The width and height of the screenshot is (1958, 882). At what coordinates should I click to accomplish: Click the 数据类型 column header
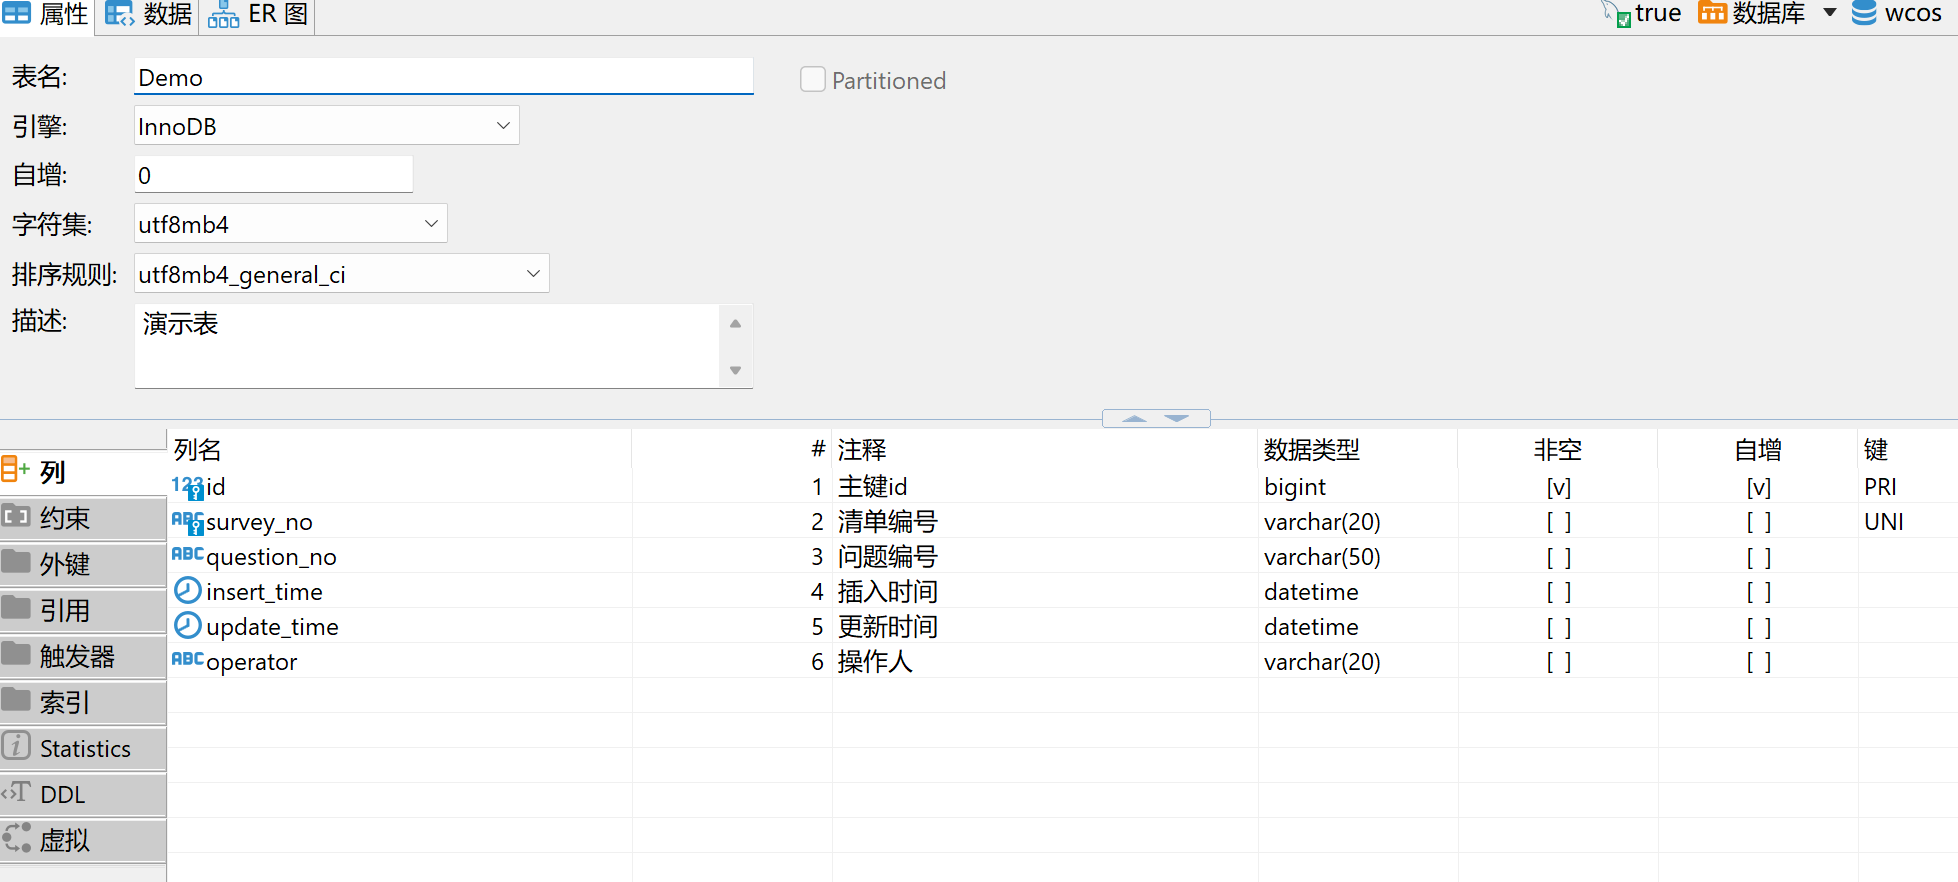[1311, 450]
